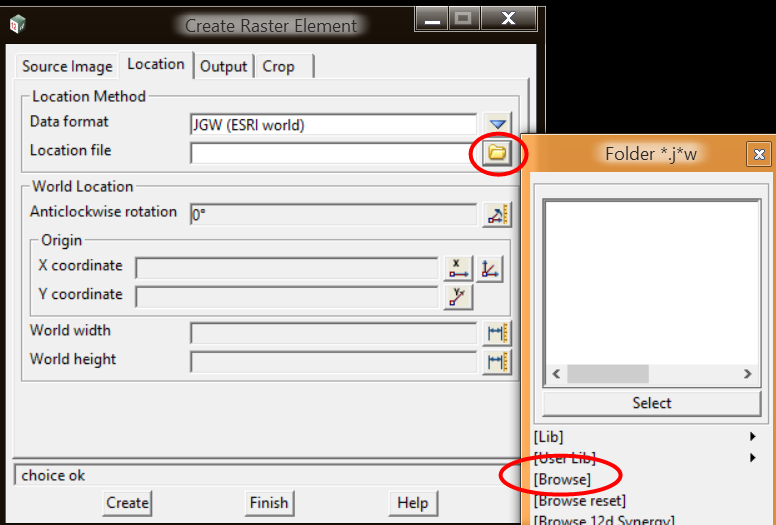Screen dimensions: 776x525
Task: Click the 'choice ok' status message bar
Action: point(265,476)
